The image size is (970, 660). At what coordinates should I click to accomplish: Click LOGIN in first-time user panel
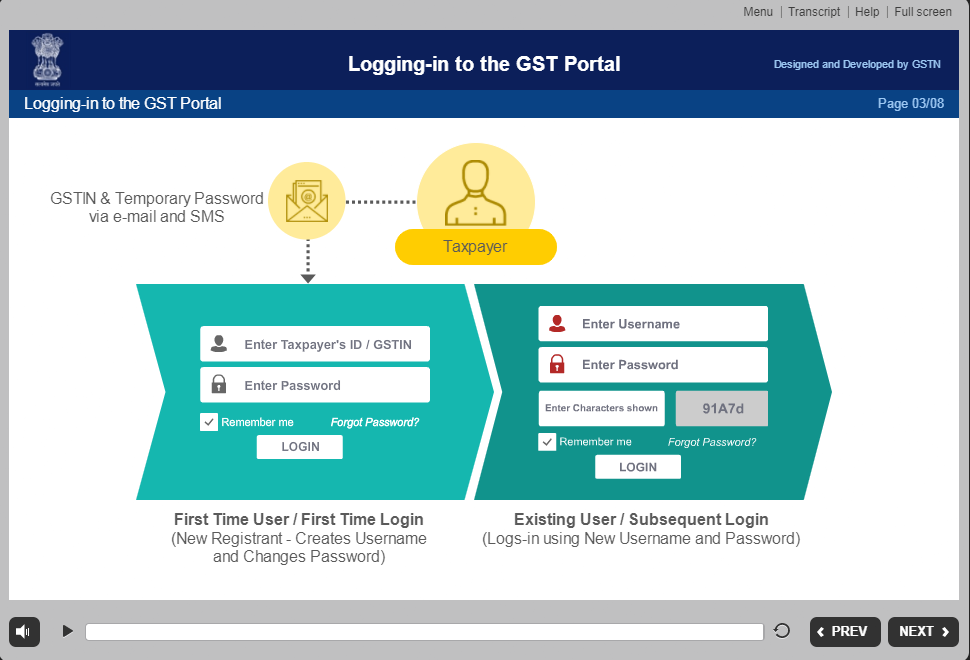(x=300, y=447)
